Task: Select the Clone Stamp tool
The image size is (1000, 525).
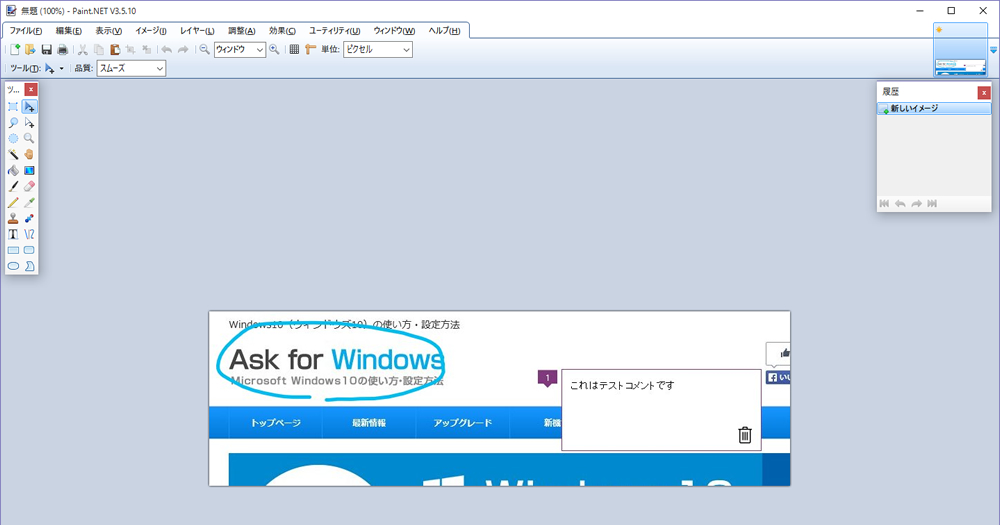Action: click(x=13, y=218)
